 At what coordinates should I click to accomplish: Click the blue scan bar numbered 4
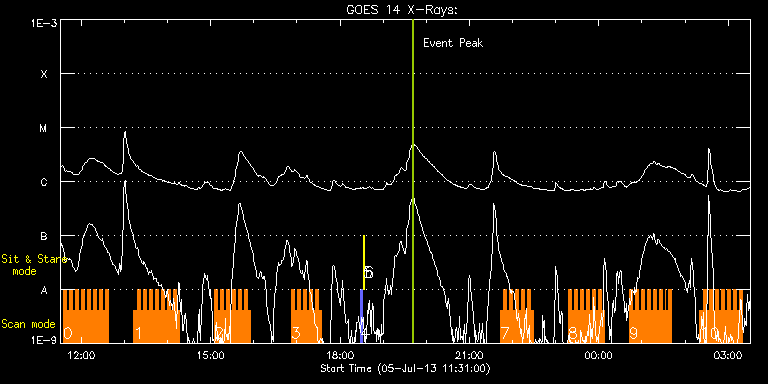361,316
